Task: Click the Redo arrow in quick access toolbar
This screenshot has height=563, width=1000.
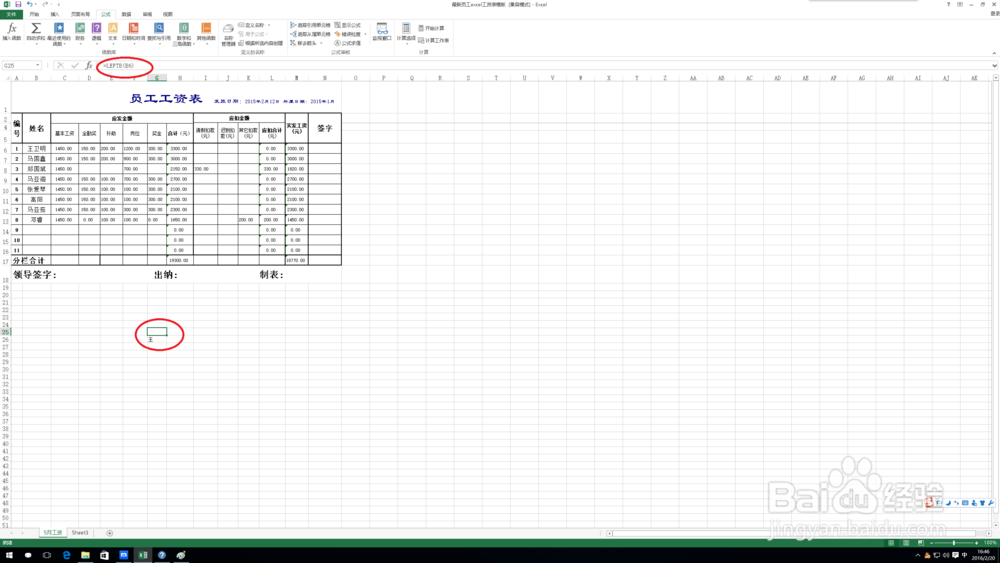Action: [45, 4]
